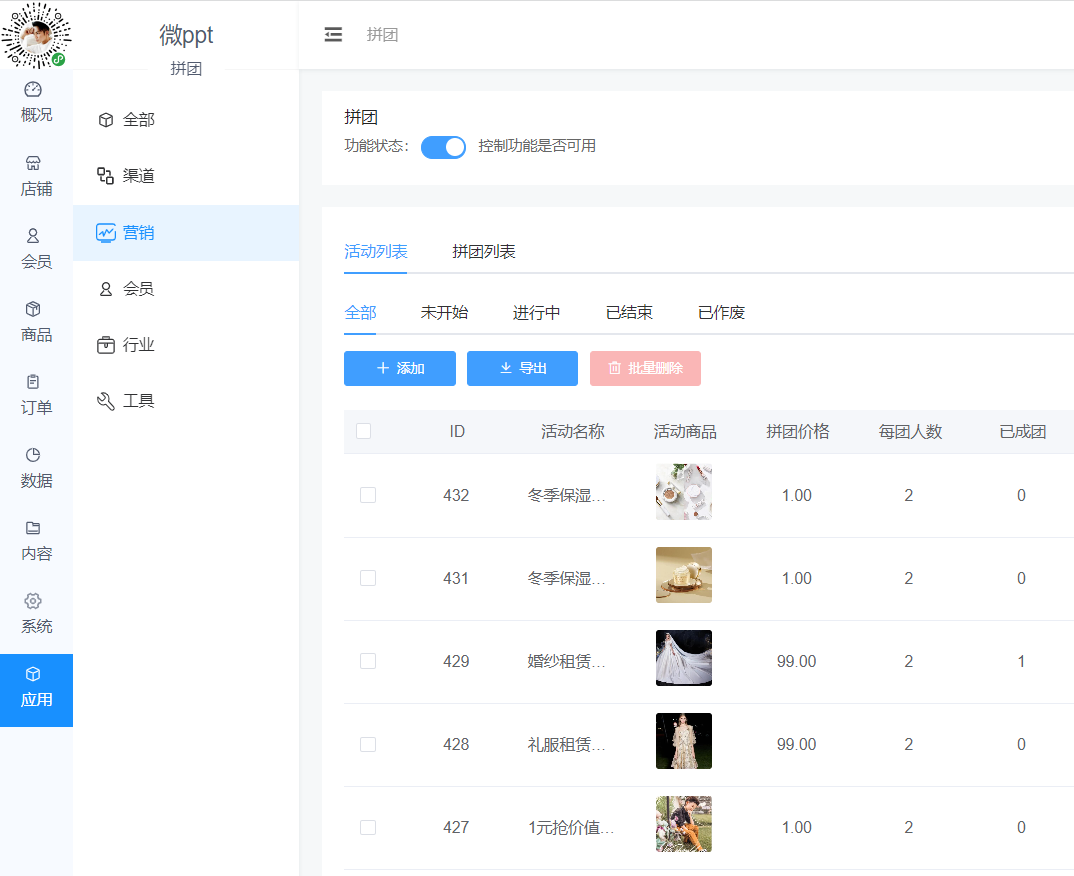Click the mini-program QR code avatar
The width and height of the screenshot is (1074, 876).
click(x=36, y=35)
